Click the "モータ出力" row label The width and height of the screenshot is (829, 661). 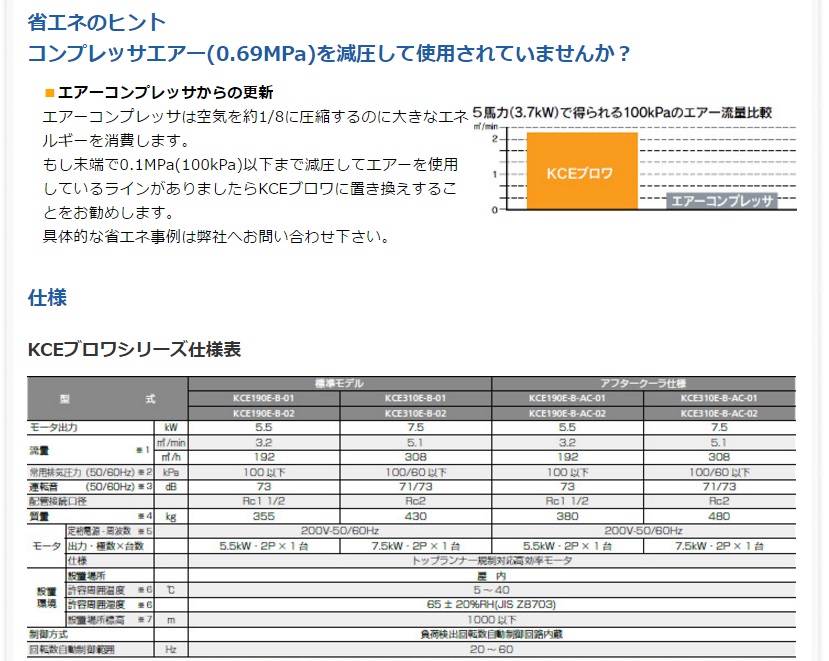click(x=53, y=427)
